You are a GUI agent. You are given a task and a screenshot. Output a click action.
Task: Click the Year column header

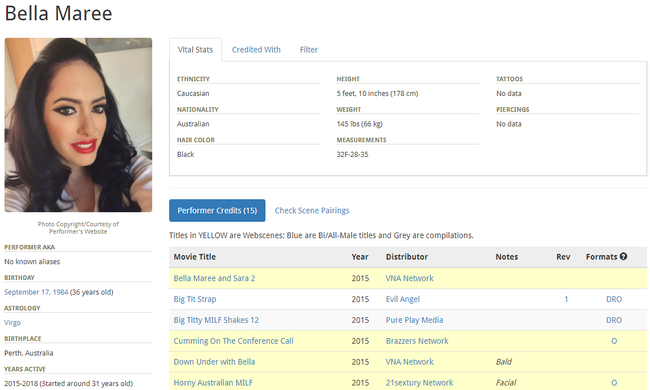pos(360,257)
